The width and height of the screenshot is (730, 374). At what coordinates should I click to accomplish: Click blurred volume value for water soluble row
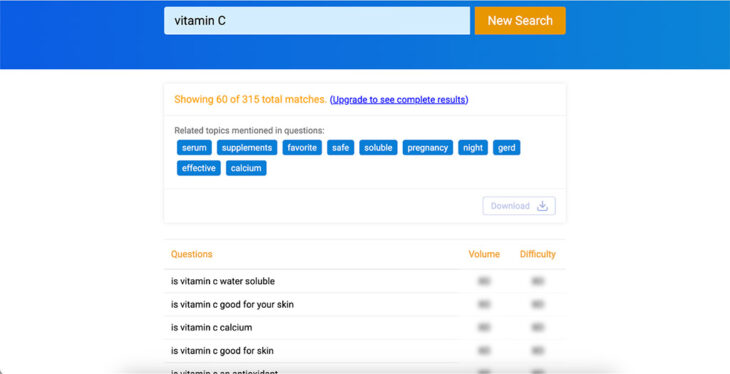pyautogui.click(x=484, y=281)
